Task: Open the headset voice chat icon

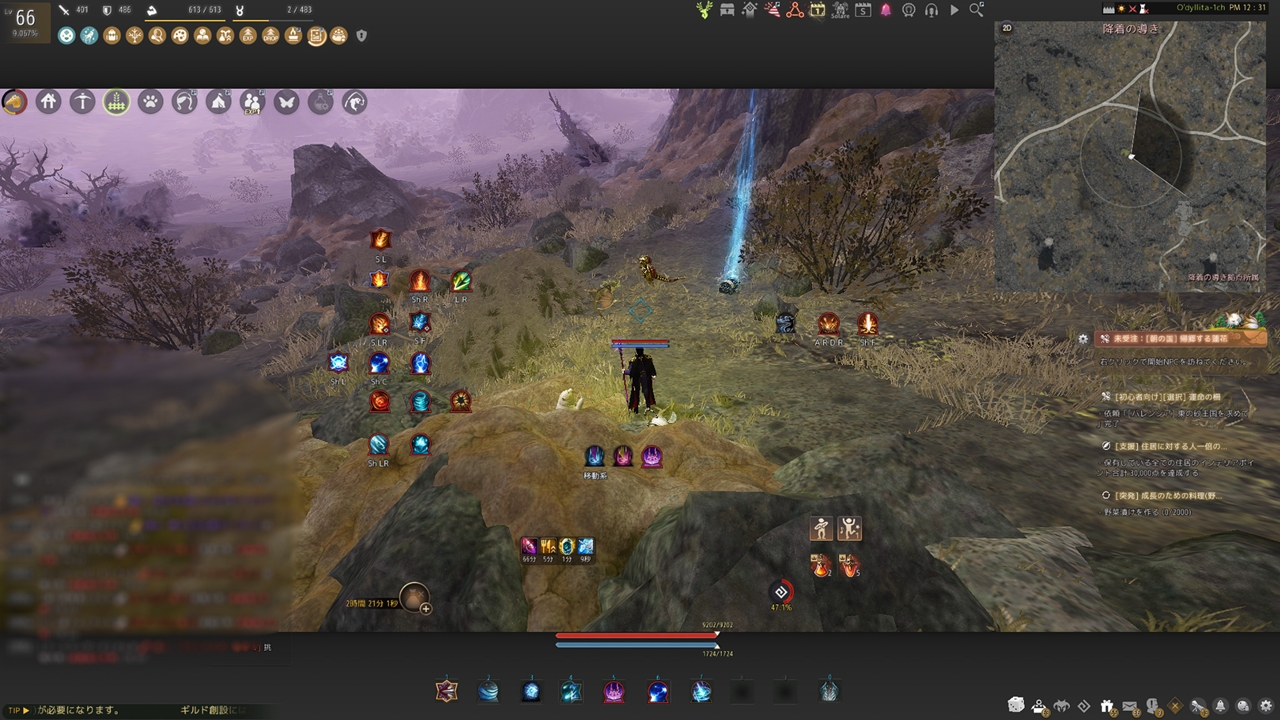Action: pyautogui.click(x=931, y=10)
